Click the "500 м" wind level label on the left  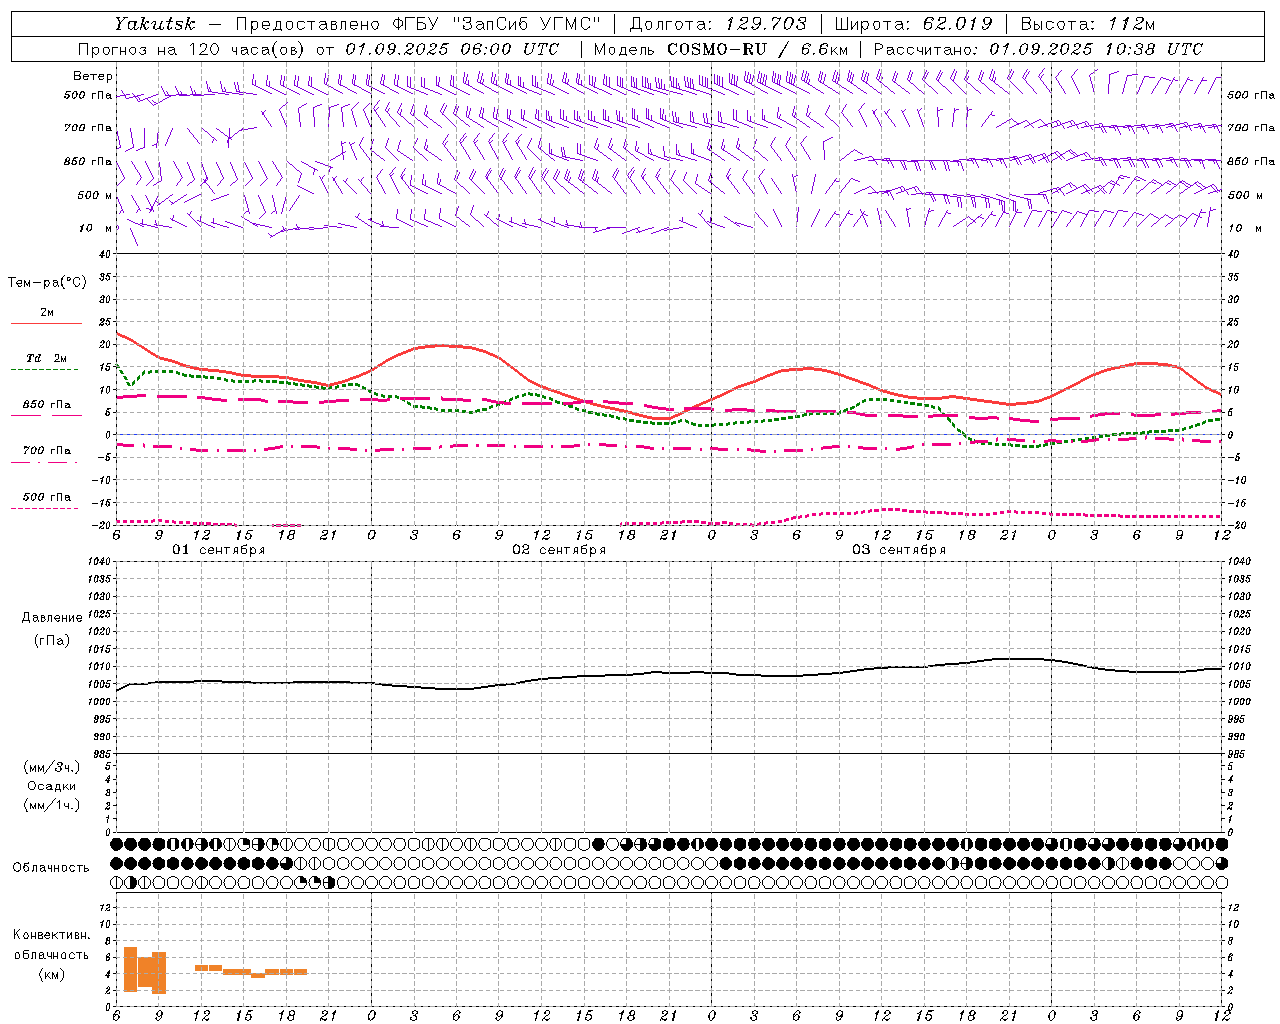point(95,196)
